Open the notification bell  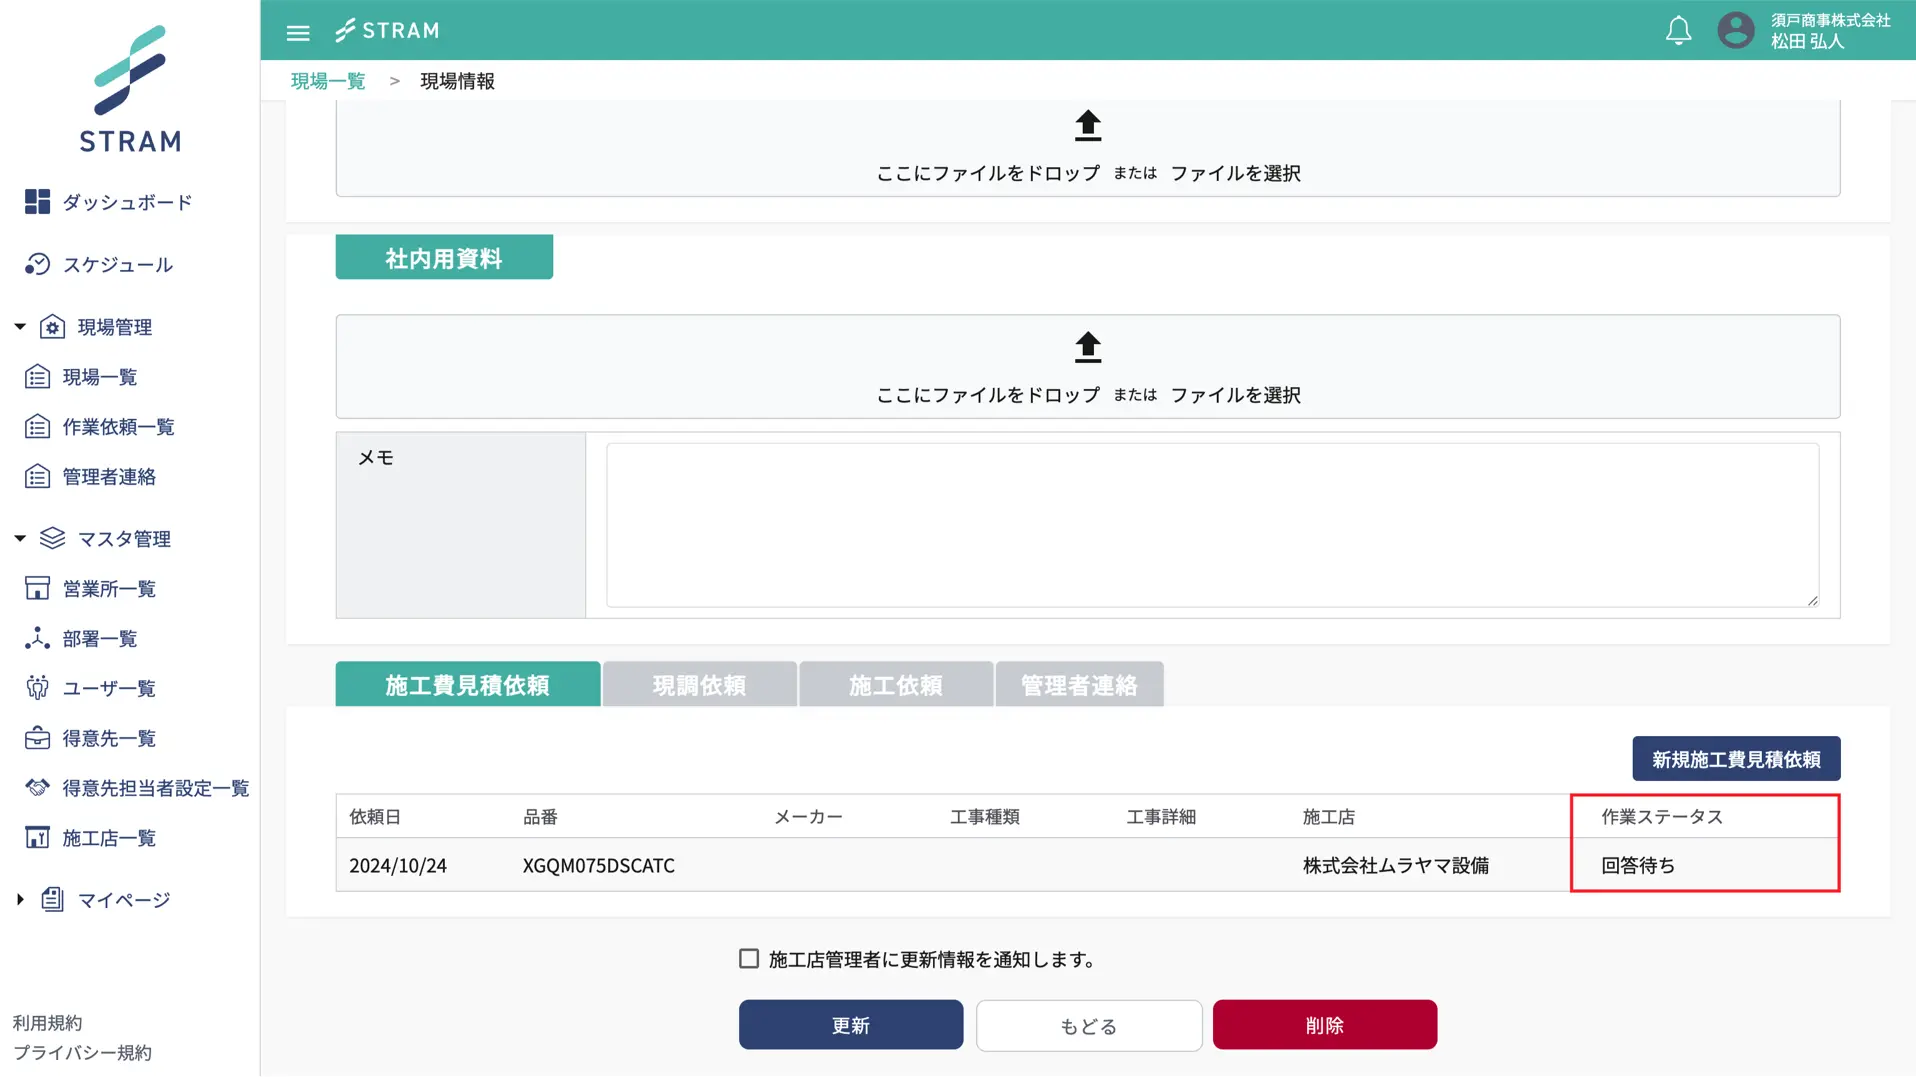pyautogui.click(x=1678, y=30)
